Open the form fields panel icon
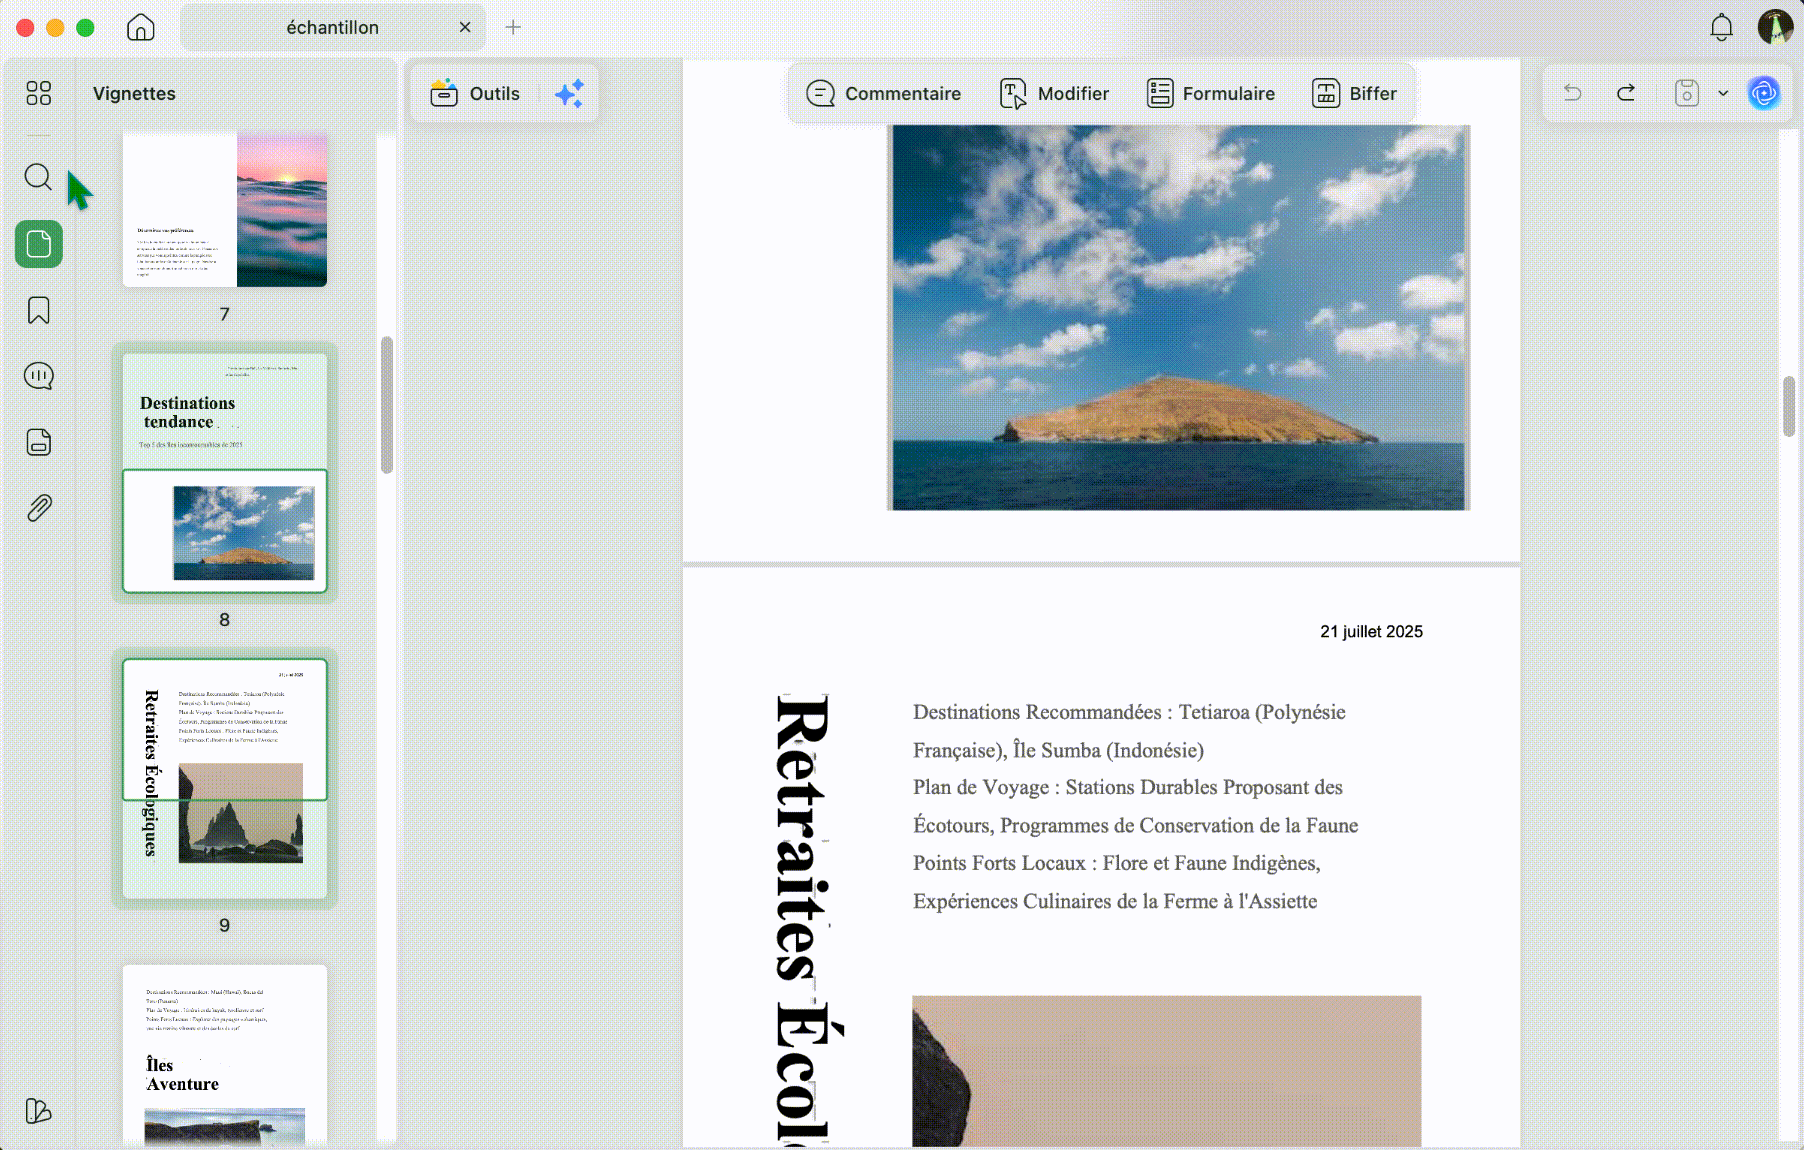 [x=39, y=442]
